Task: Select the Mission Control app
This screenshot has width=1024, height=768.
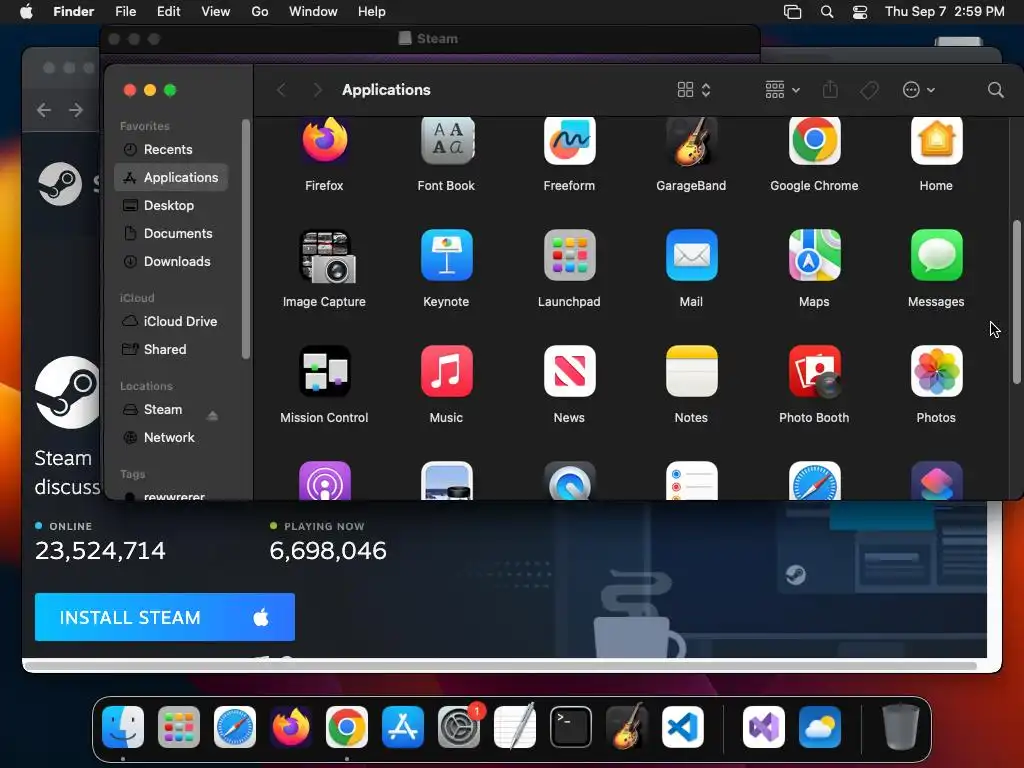Action: coord(325,371)
